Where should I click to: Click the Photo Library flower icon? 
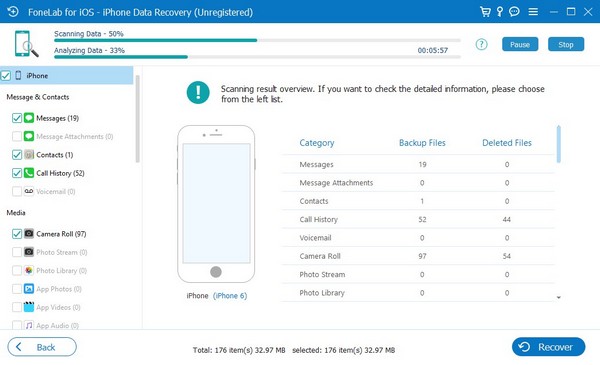(x=29, y=270)
